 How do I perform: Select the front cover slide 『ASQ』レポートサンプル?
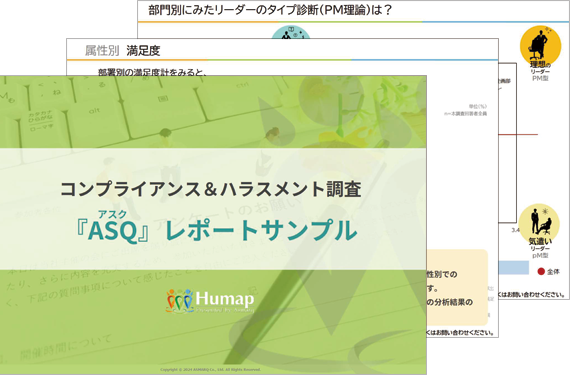coord(213,225)
